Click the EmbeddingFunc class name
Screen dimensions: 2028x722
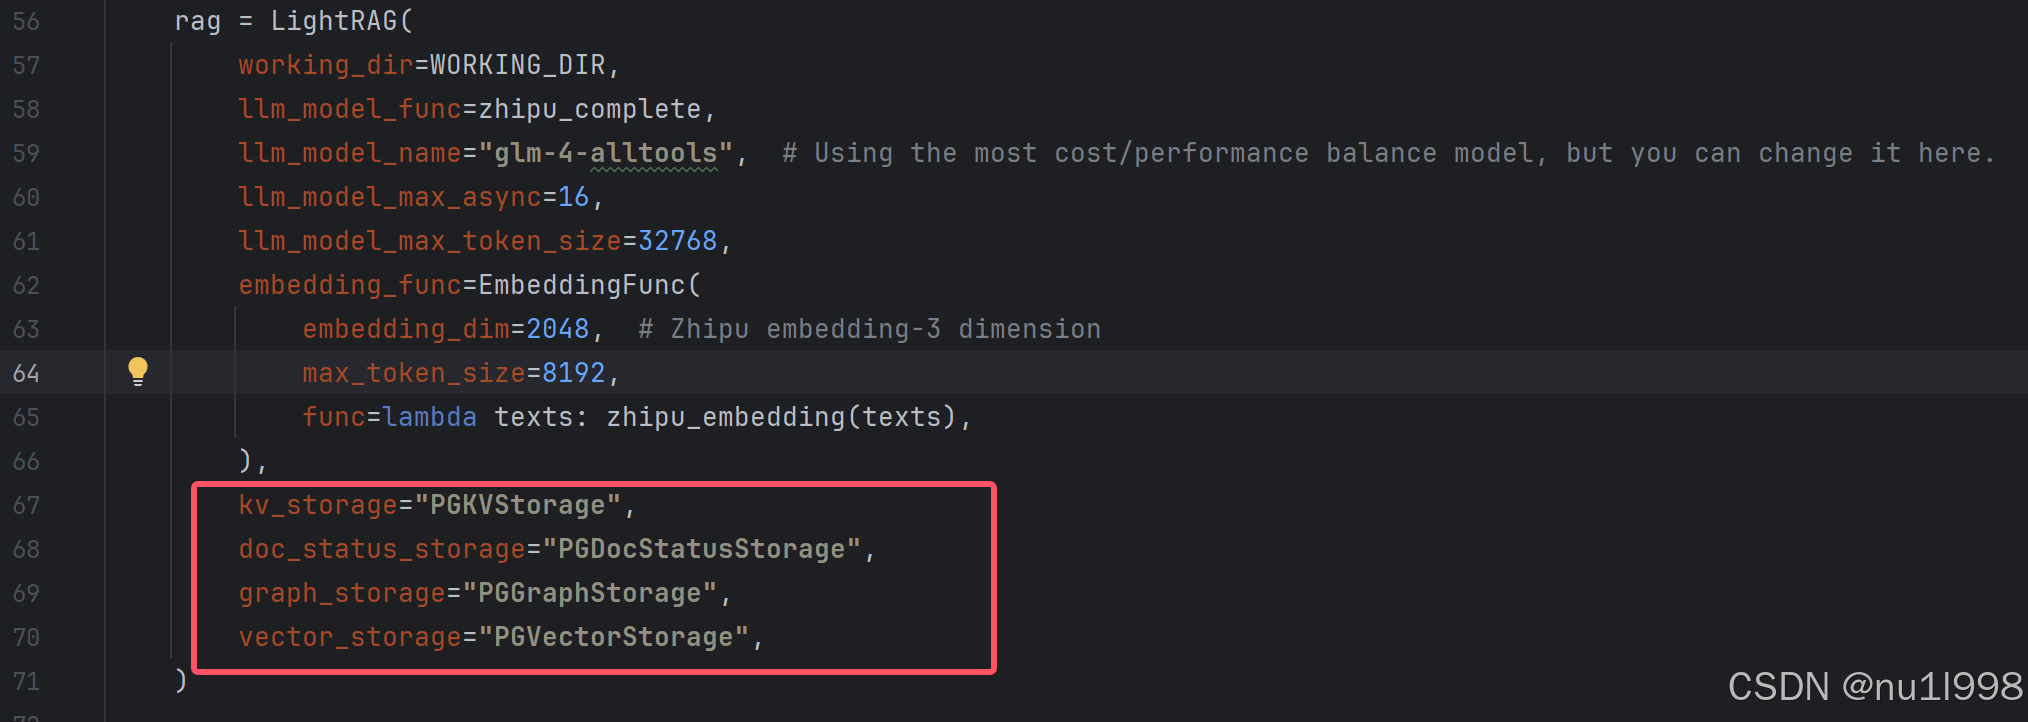[582, 285]
